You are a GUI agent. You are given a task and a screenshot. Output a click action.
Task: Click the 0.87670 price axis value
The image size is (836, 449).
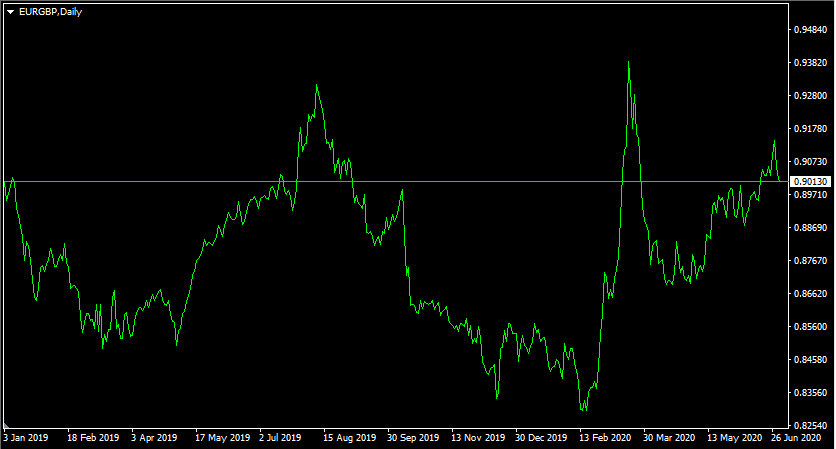click(810, 261)
